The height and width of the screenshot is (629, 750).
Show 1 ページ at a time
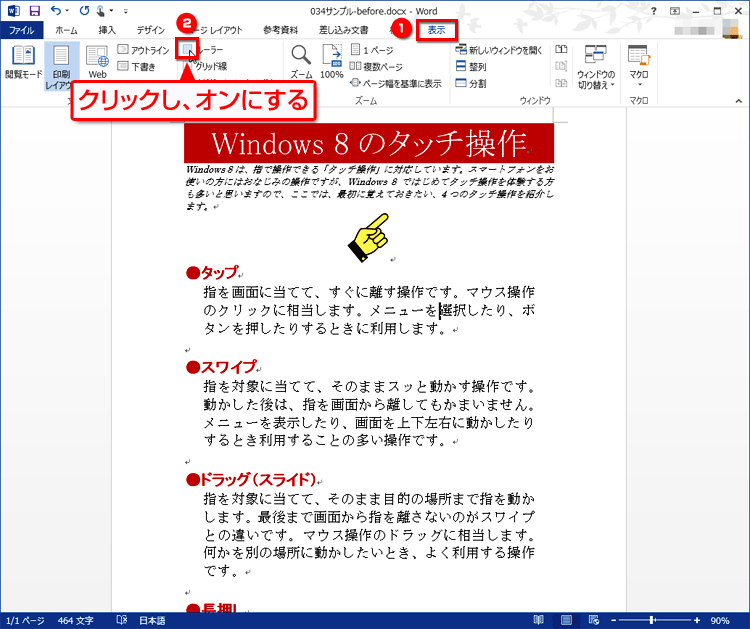(x=372, y=50)
